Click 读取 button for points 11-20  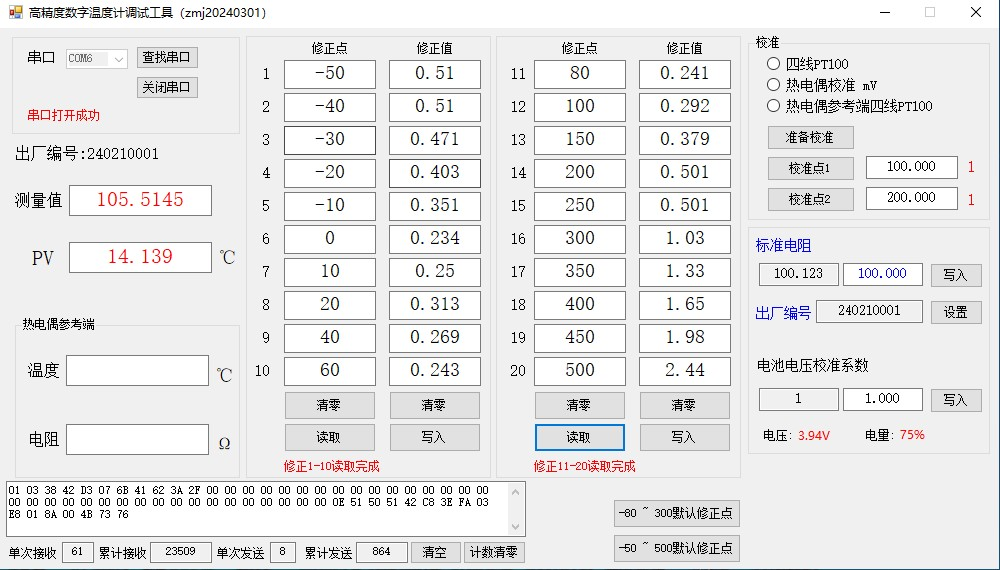point(579,437)
